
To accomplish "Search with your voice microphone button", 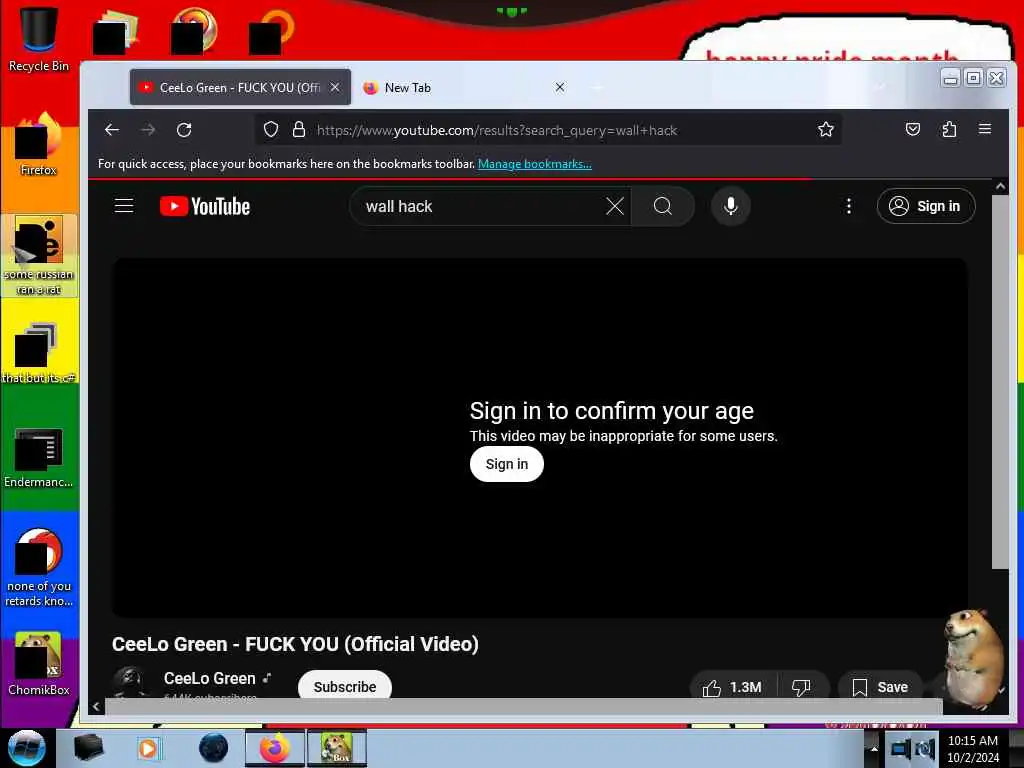I will (731, 206).
